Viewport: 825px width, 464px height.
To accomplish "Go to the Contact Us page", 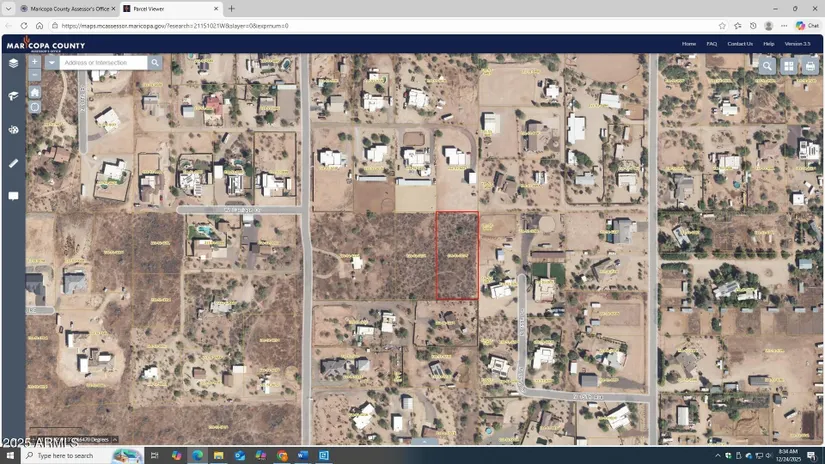I will [x=740, y=44].
